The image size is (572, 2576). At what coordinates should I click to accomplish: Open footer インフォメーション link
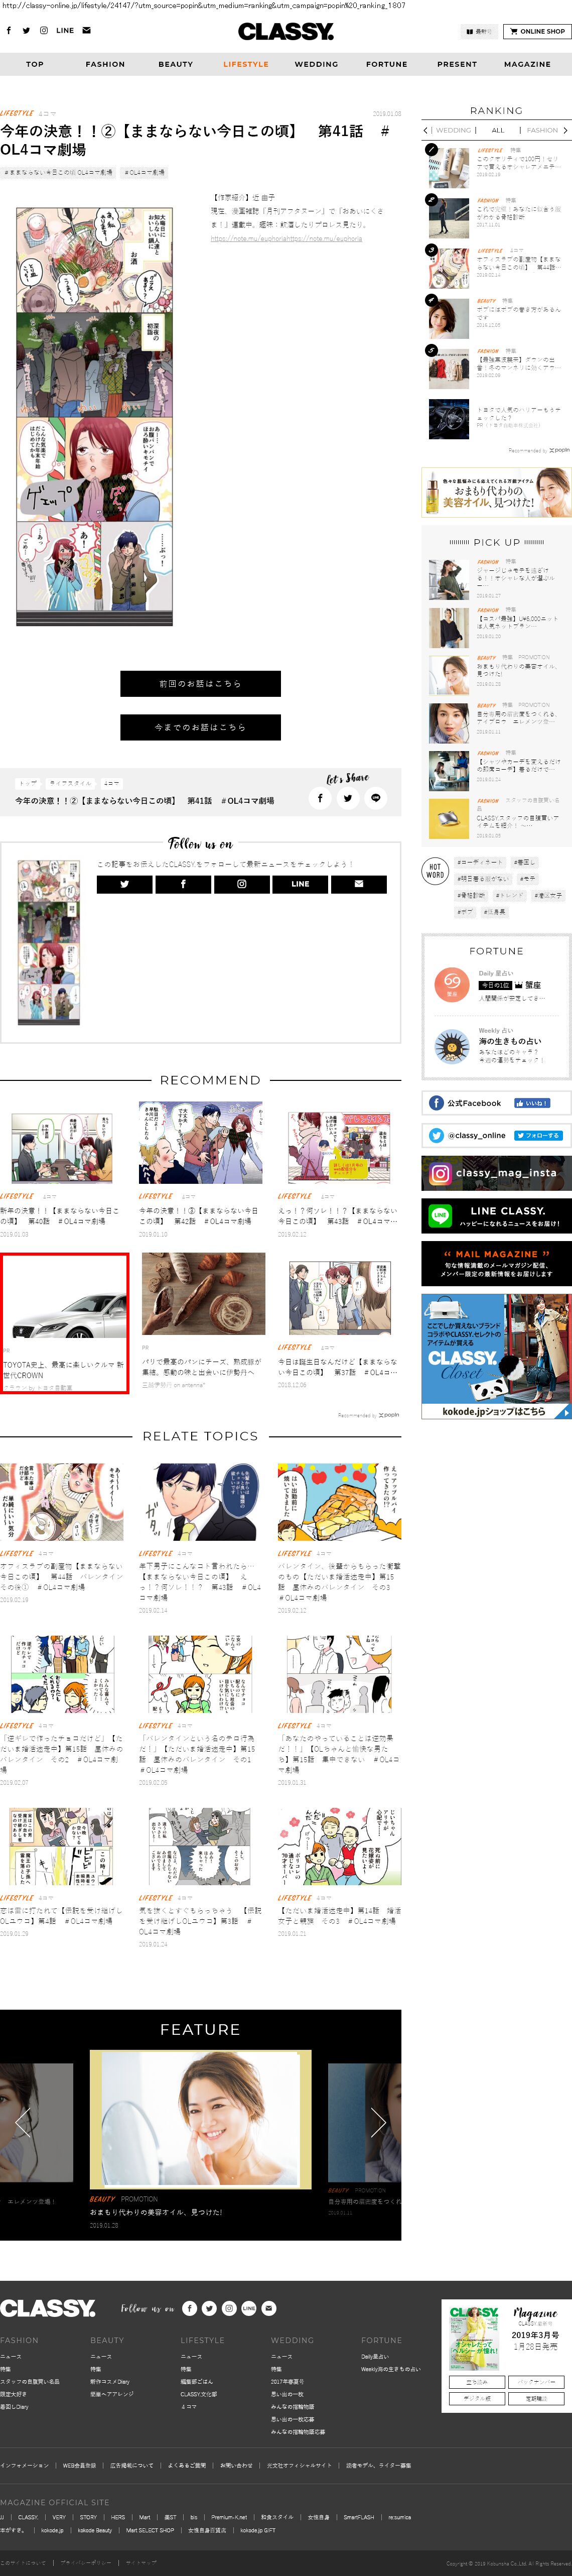[x=25, y=2465]
